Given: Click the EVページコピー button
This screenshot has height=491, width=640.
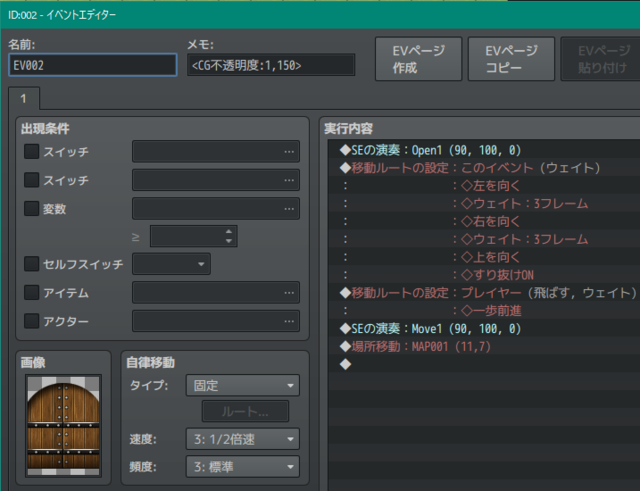Looking at the screenshot, I should click(x=511, y=59).
